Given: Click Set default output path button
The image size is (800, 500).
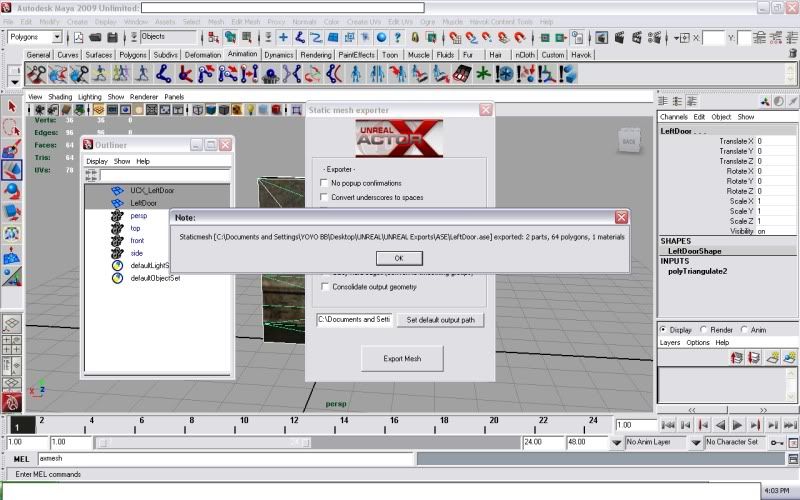Looking at the screenshot, I should pyautogui.click(x=440, y=320).
